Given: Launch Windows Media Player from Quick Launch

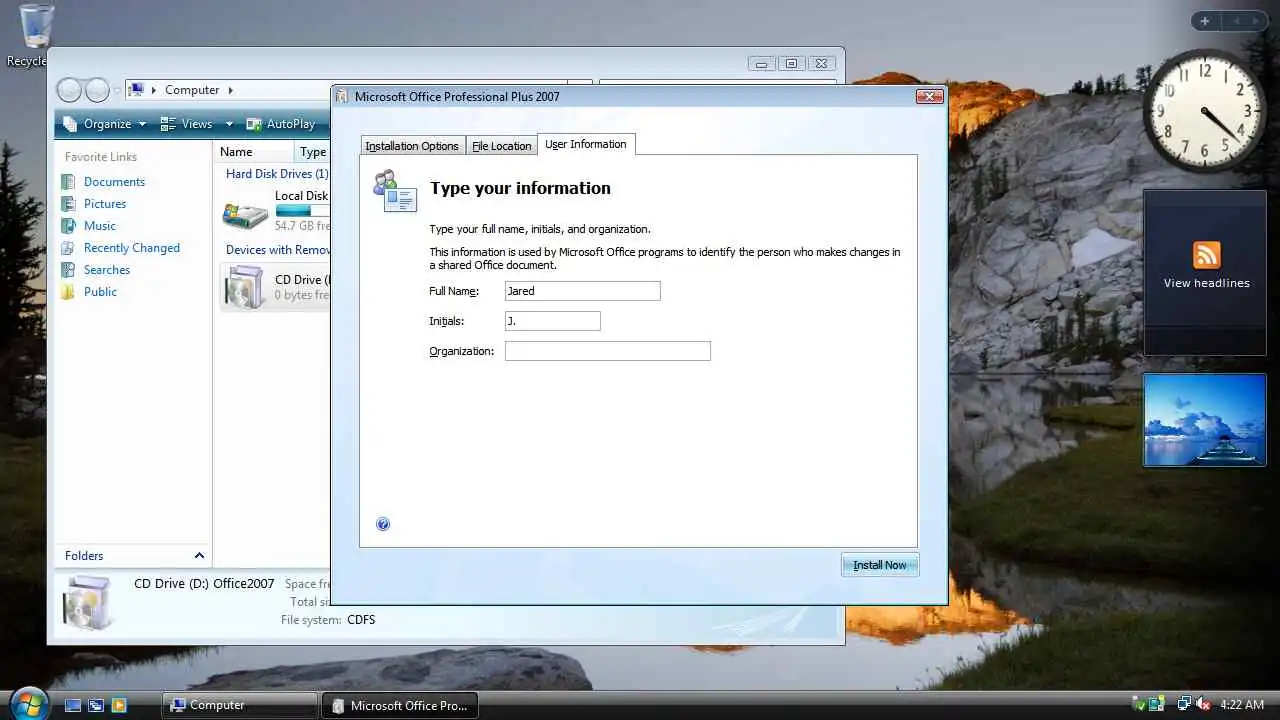Looking at the screenshot, I should [x=119, y=705].
